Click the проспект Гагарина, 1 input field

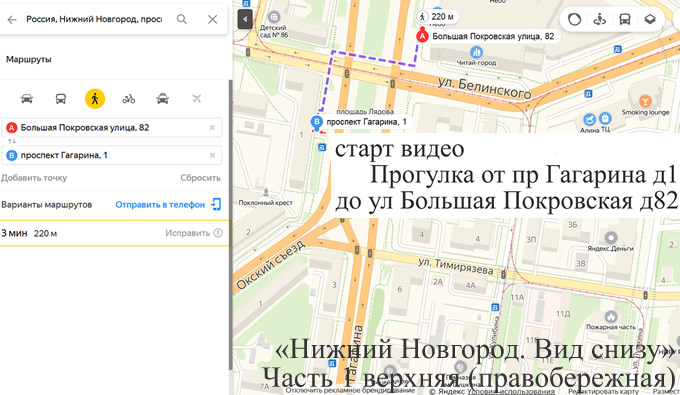coord(112,155)
